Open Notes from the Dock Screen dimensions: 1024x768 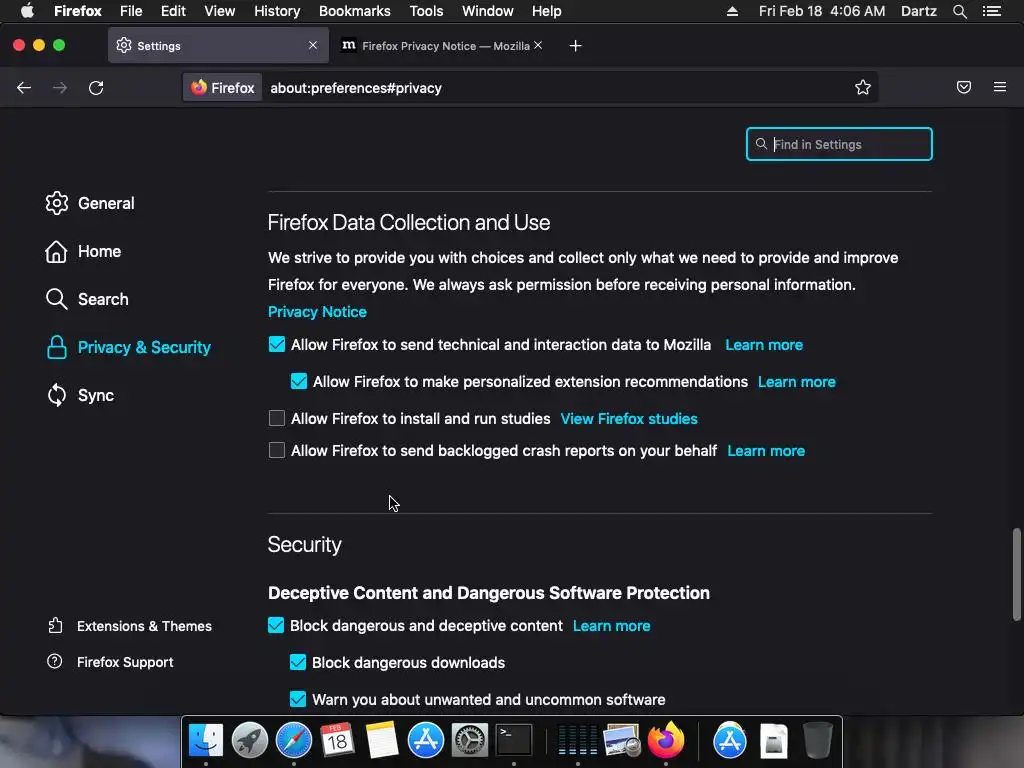(x=382, y=741)
